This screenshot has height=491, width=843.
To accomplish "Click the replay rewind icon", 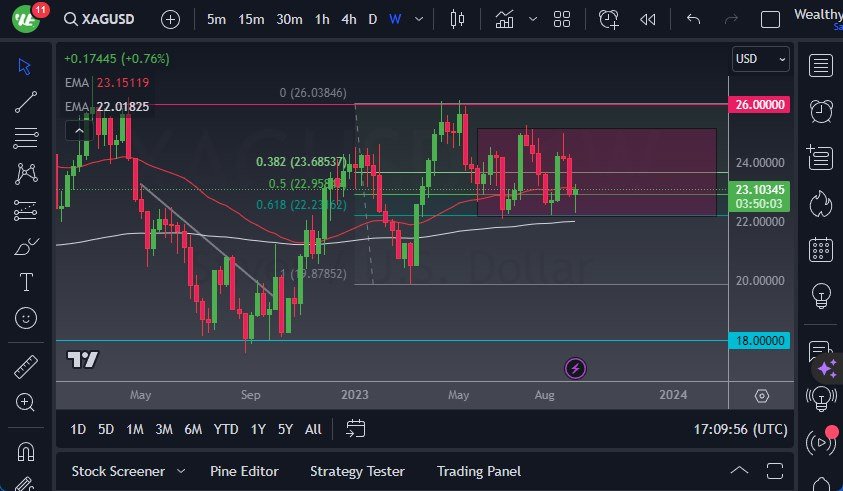I will (x=648, y=19).
